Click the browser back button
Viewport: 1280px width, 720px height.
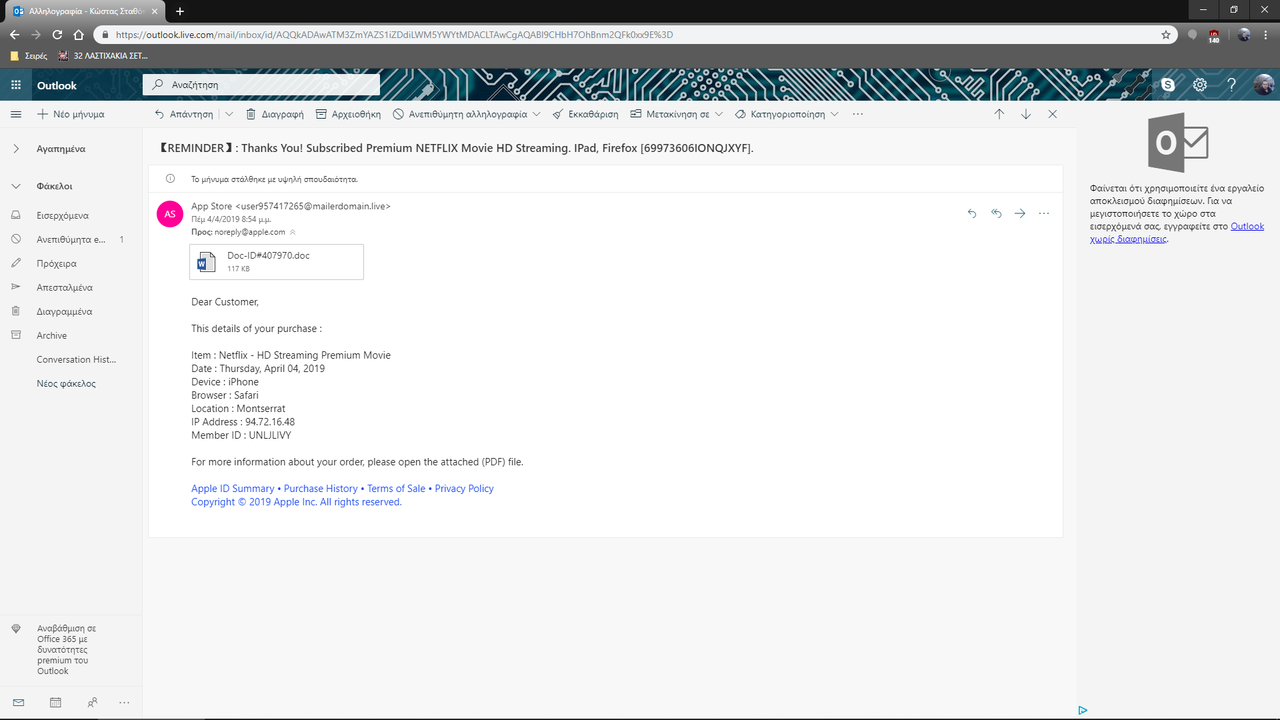pos(14,34)
